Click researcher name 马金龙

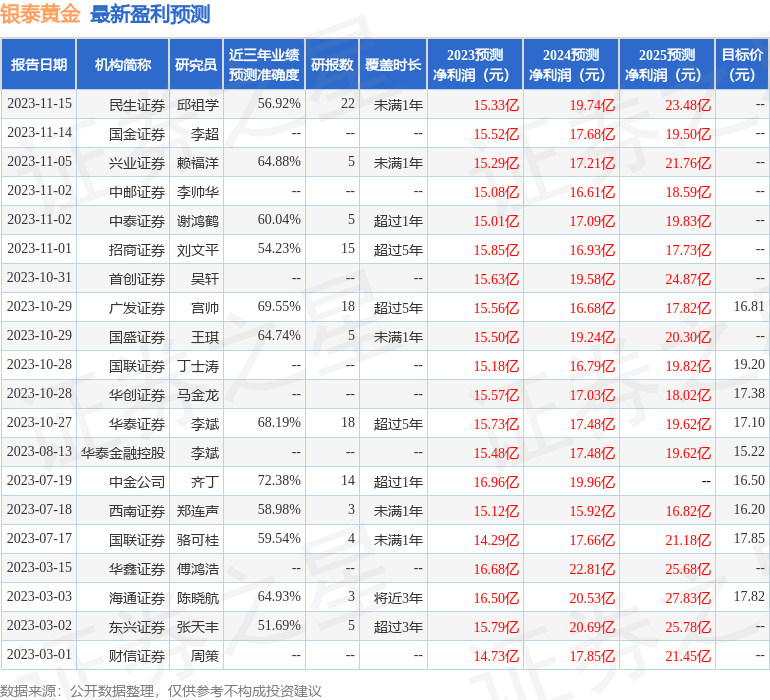(198, 394)
